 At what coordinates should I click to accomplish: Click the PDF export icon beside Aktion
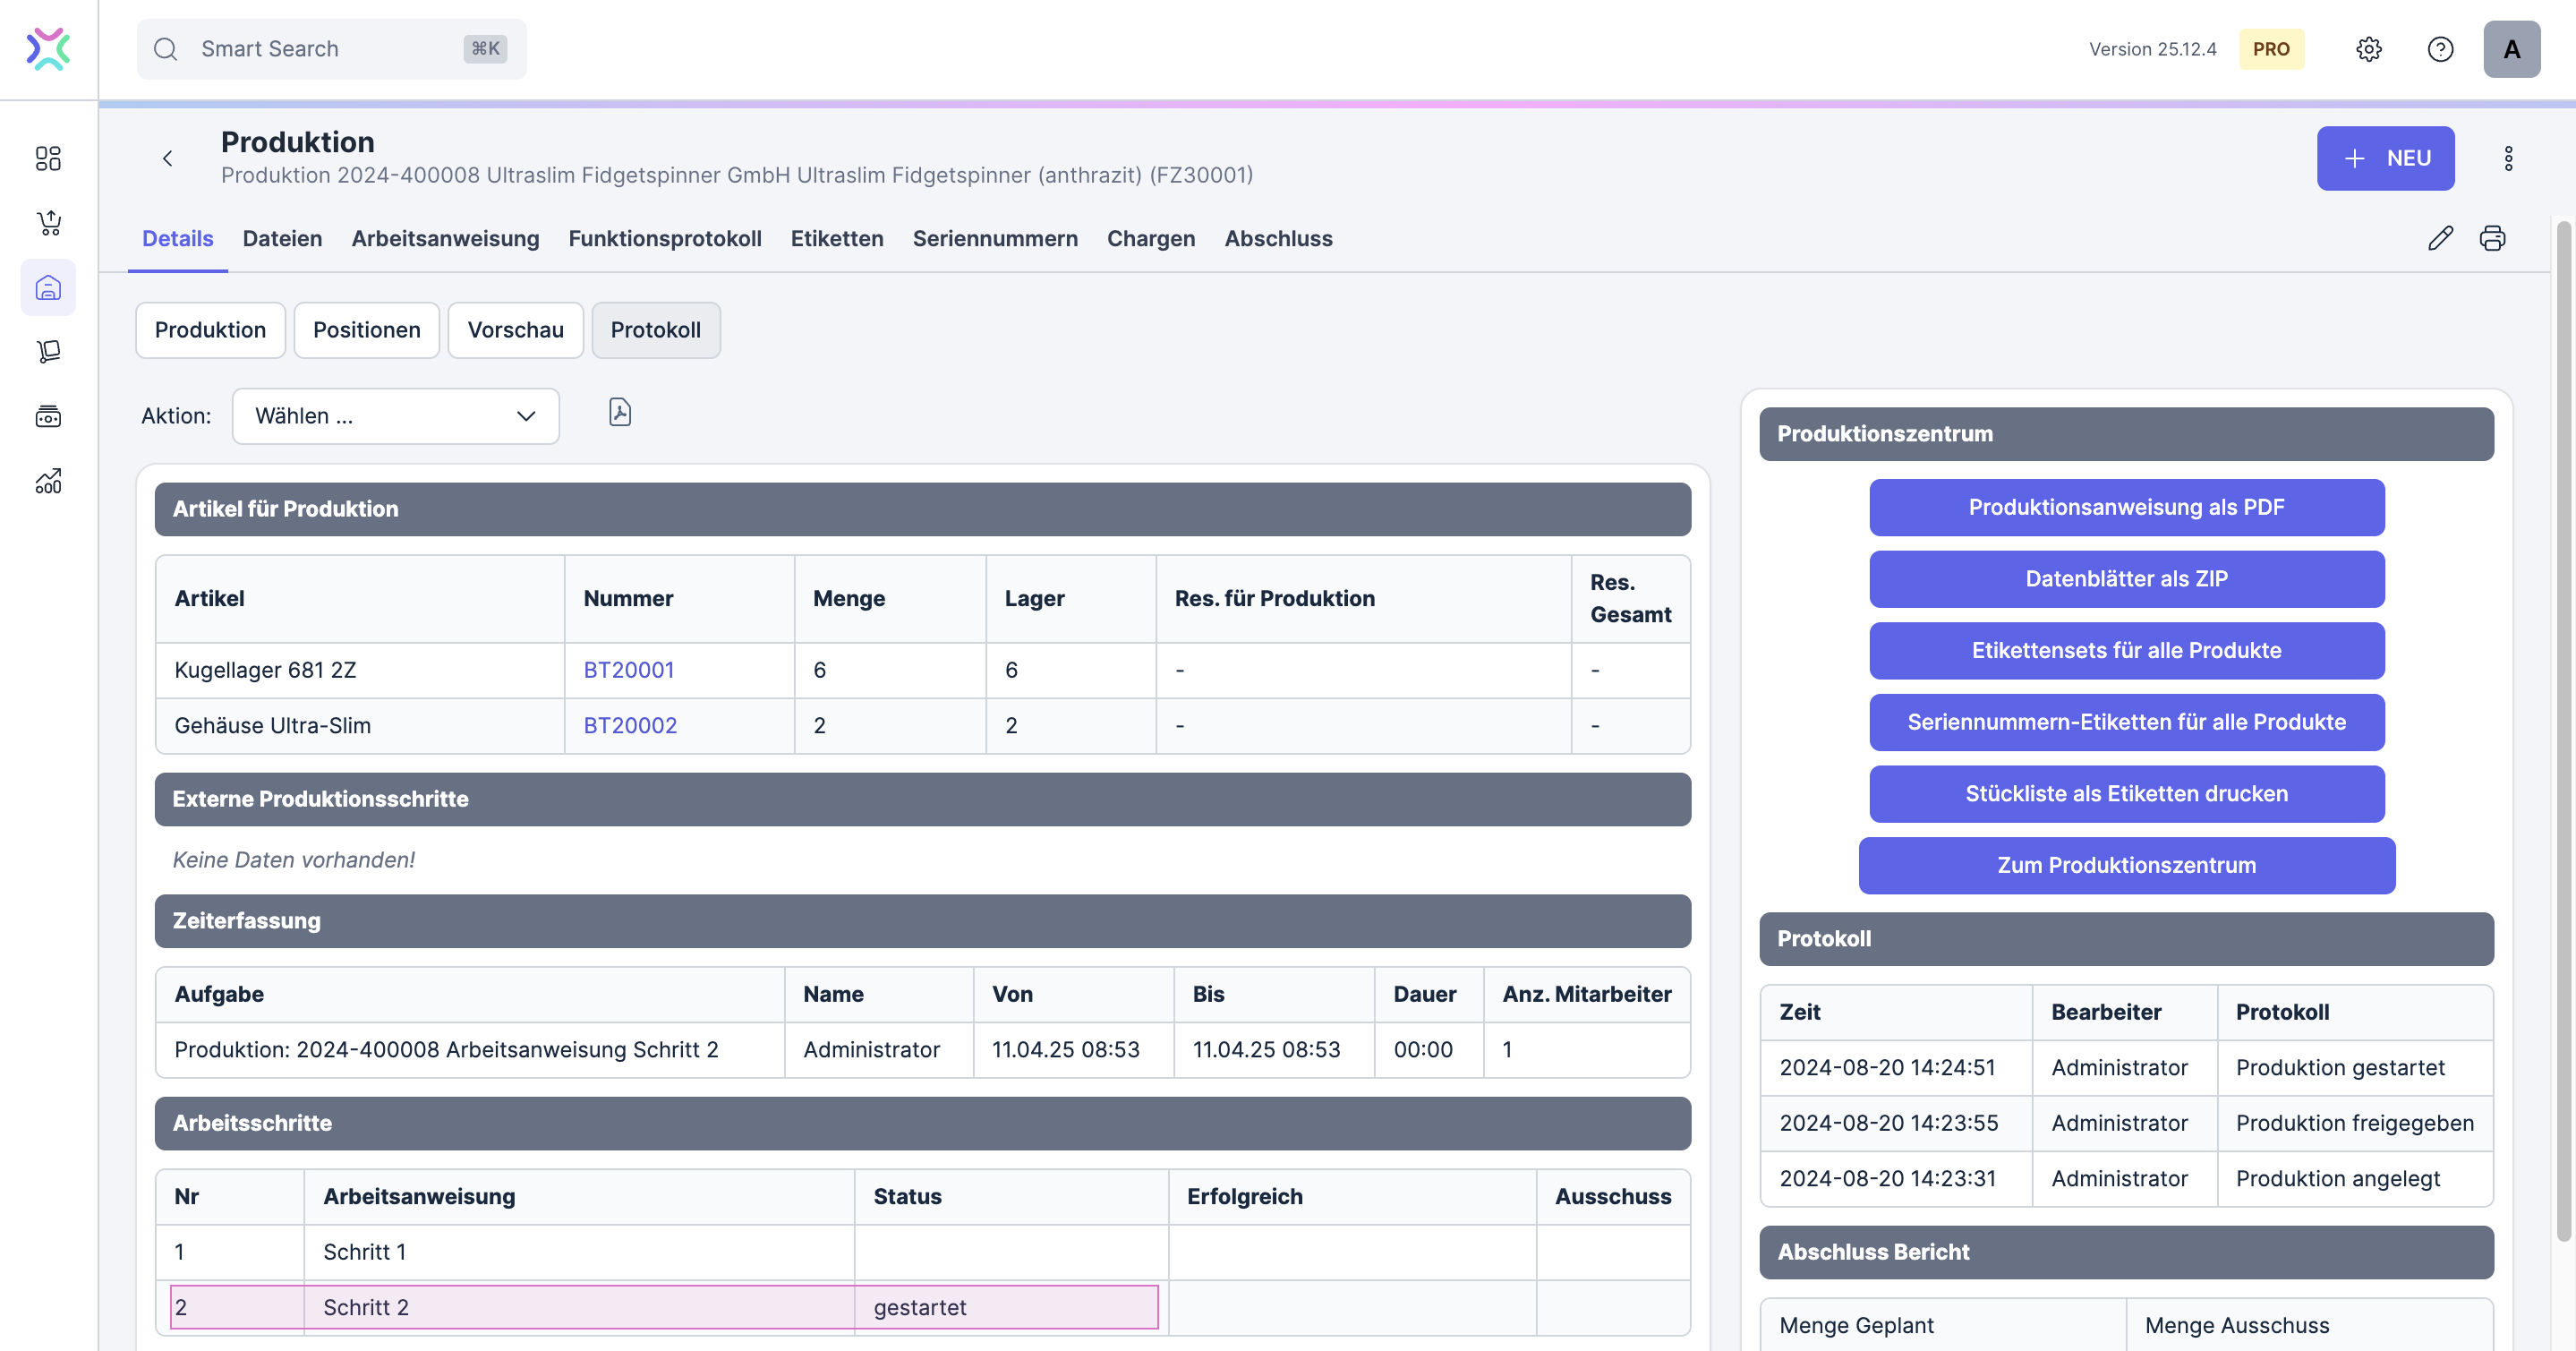[620, 412]
